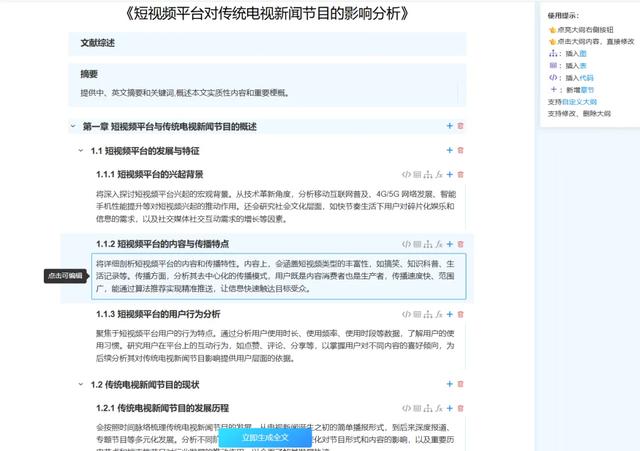
Task: Collapse 第一章 短视频平台与传统电视新闻节目的概述
Action: (73, 126)
